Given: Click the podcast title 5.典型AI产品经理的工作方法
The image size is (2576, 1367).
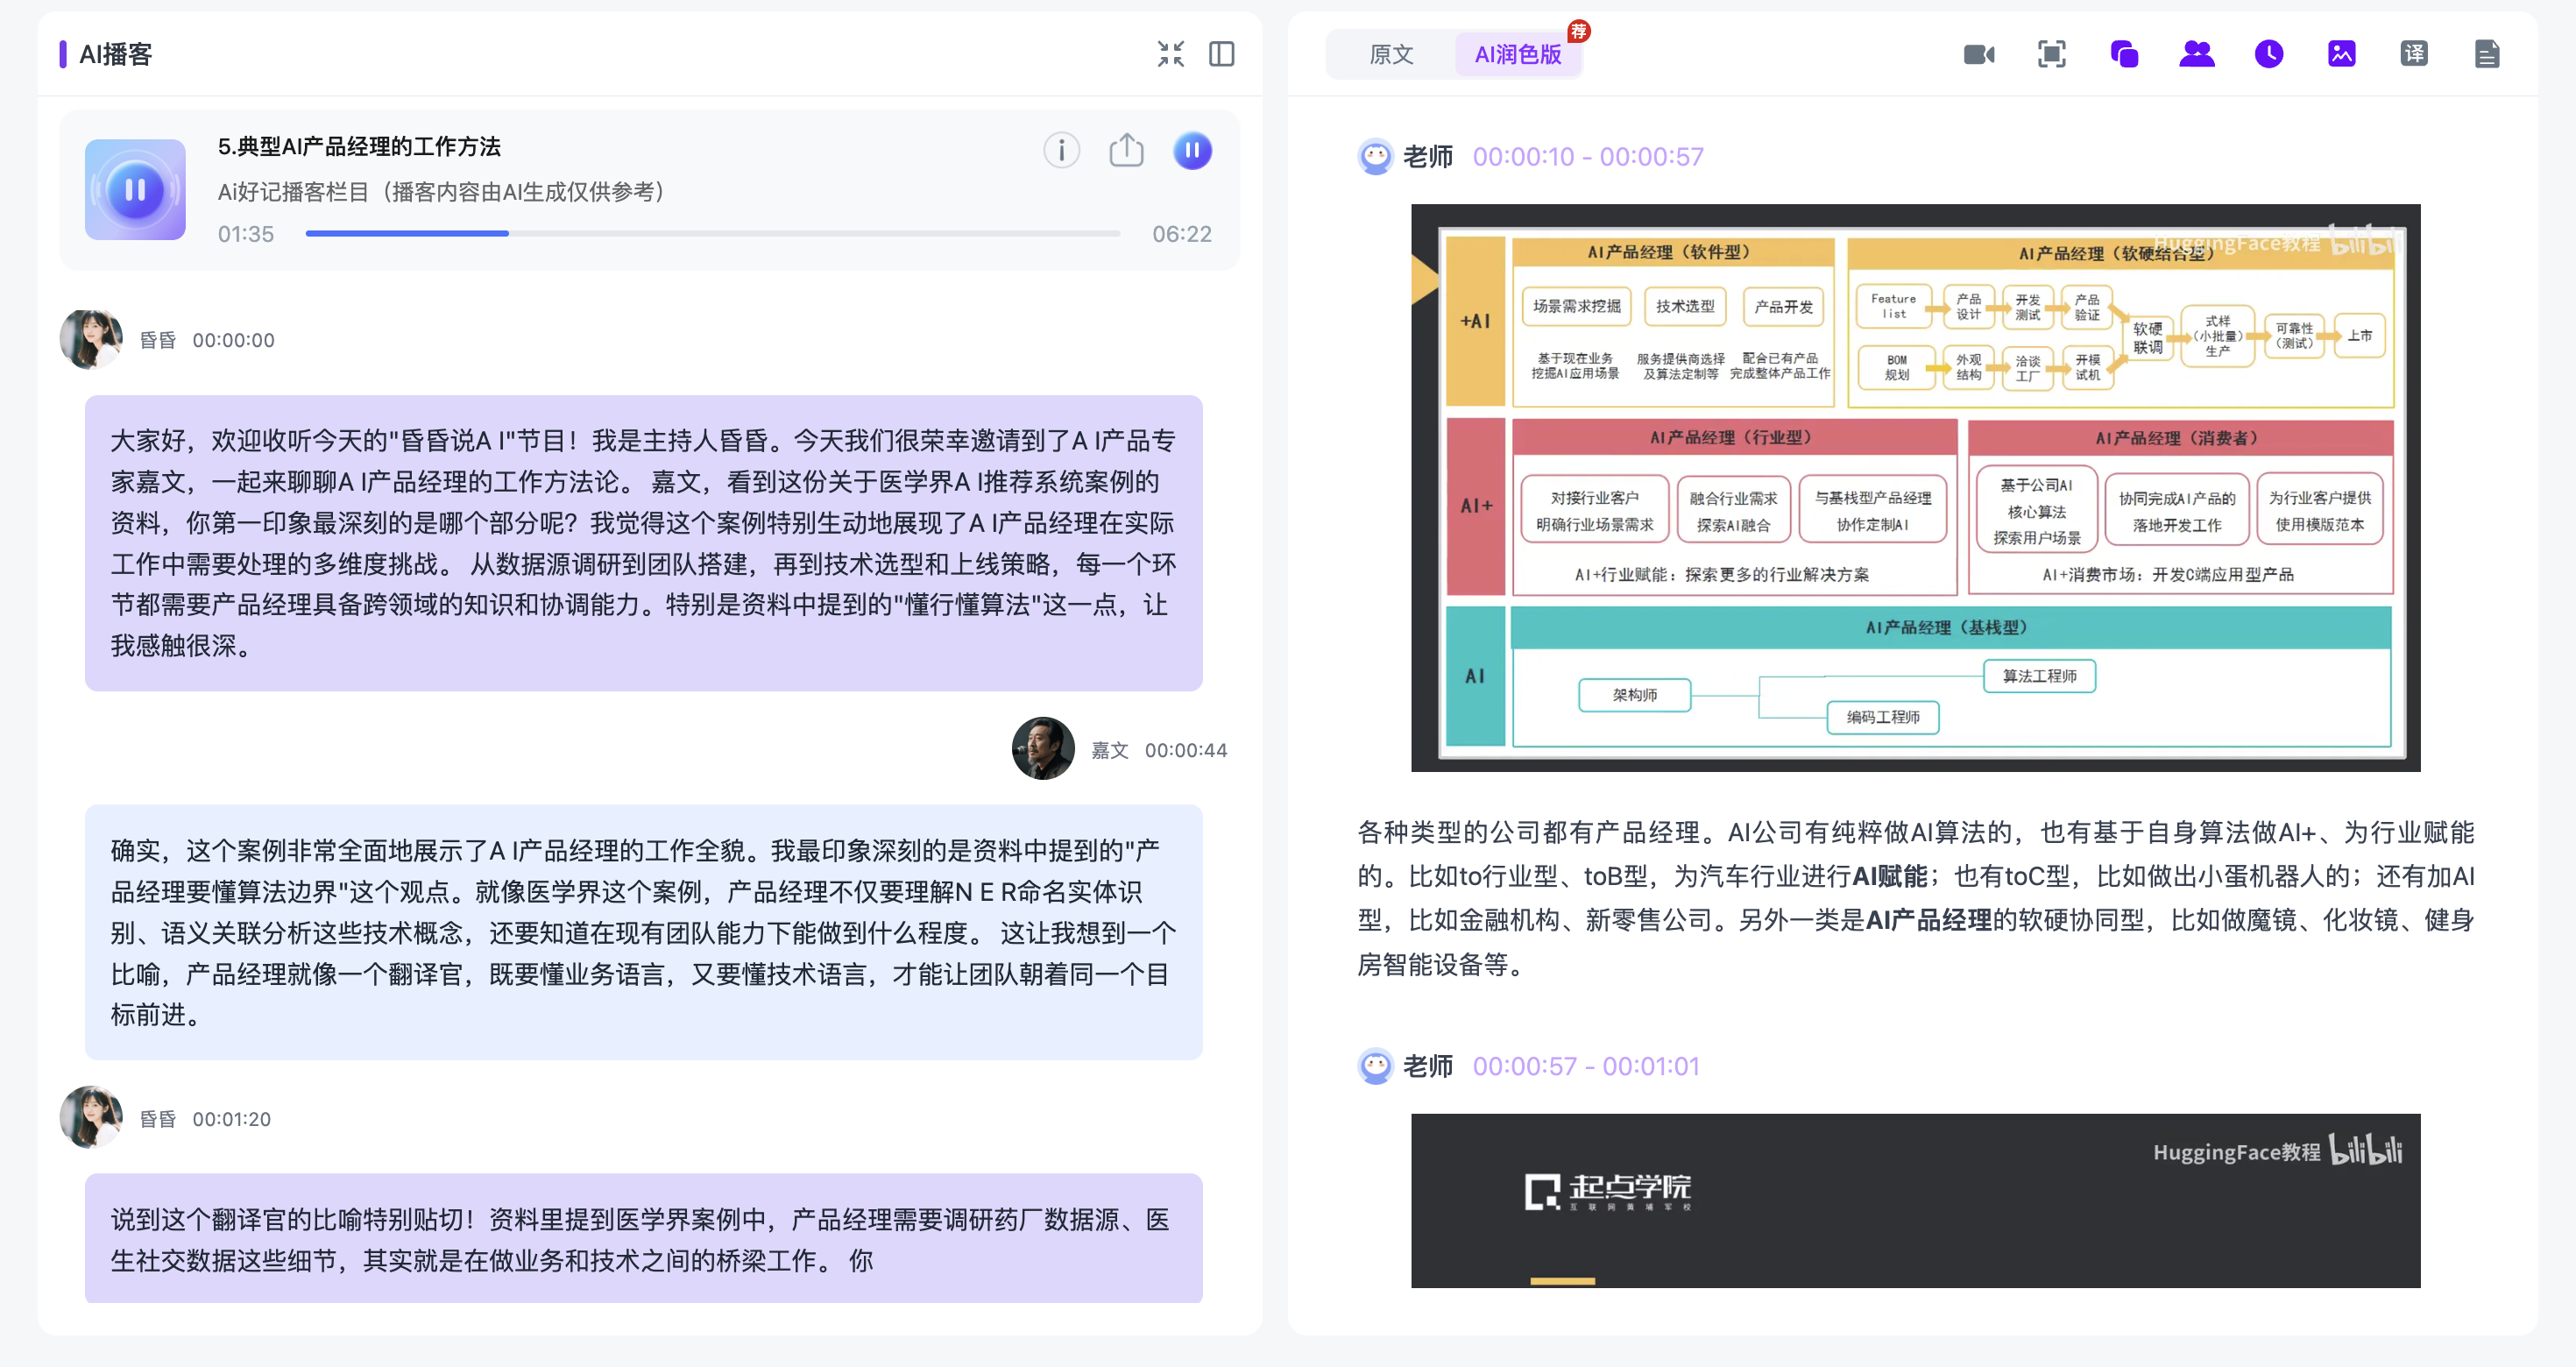Looking at the screenshot, I should 359,146.
